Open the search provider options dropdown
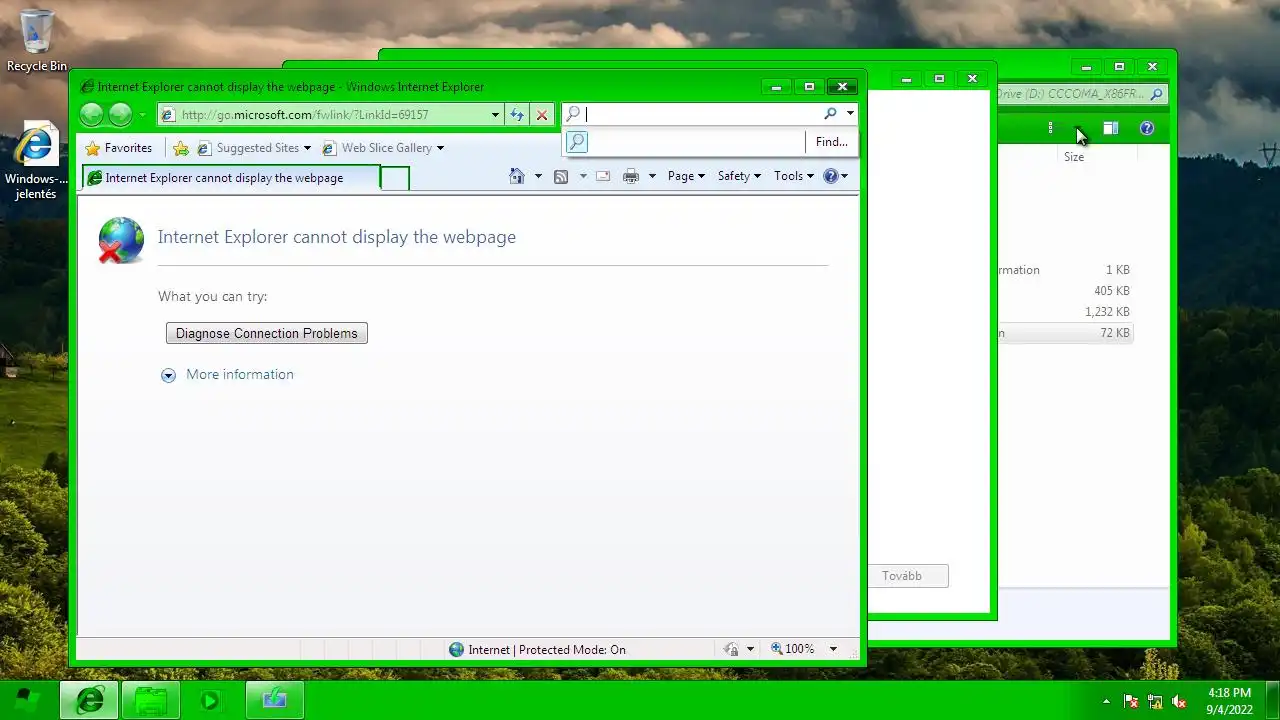Image resolution: width=1280 pixels, height=720 pixels. pyautogui.click(x=850, y=114)
